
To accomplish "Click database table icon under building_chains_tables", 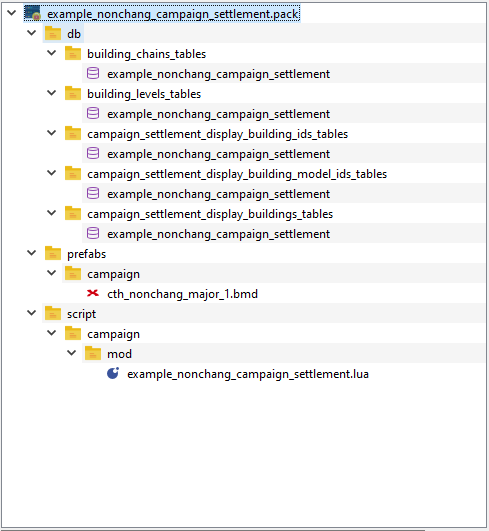I will (93, 73).
